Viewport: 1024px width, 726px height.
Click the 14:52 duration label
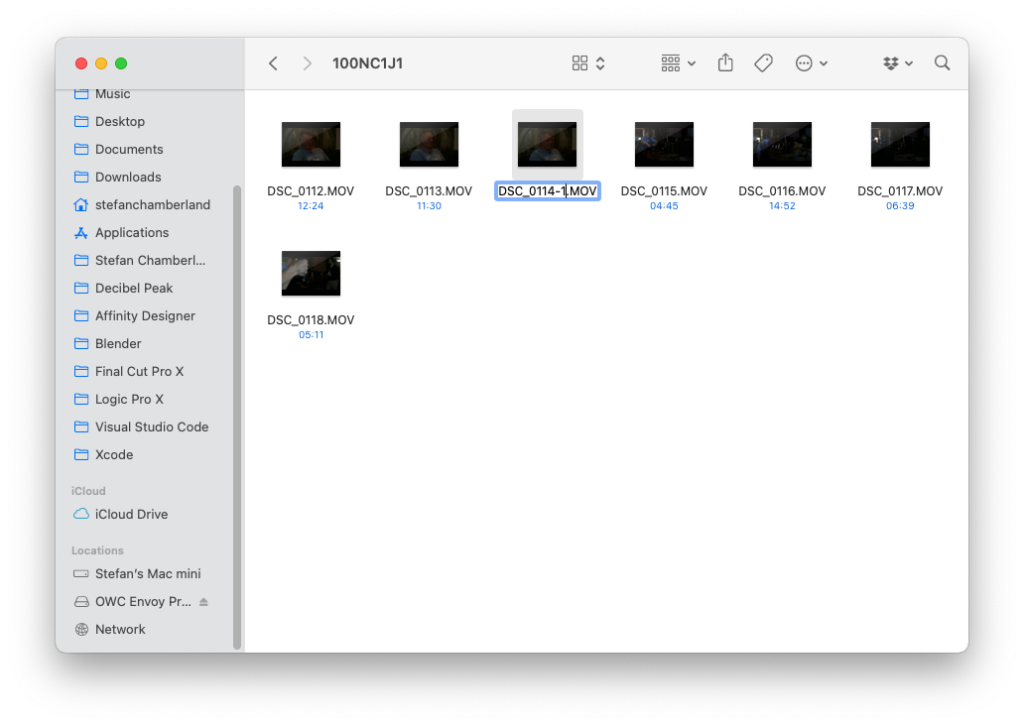point(782,206)
